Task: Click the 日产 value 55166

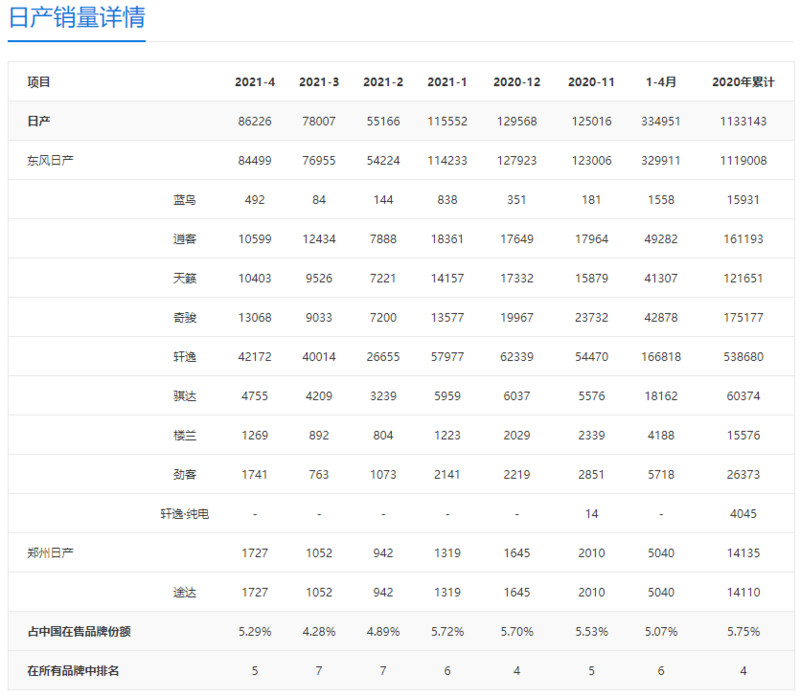Action: coord(383,121)
